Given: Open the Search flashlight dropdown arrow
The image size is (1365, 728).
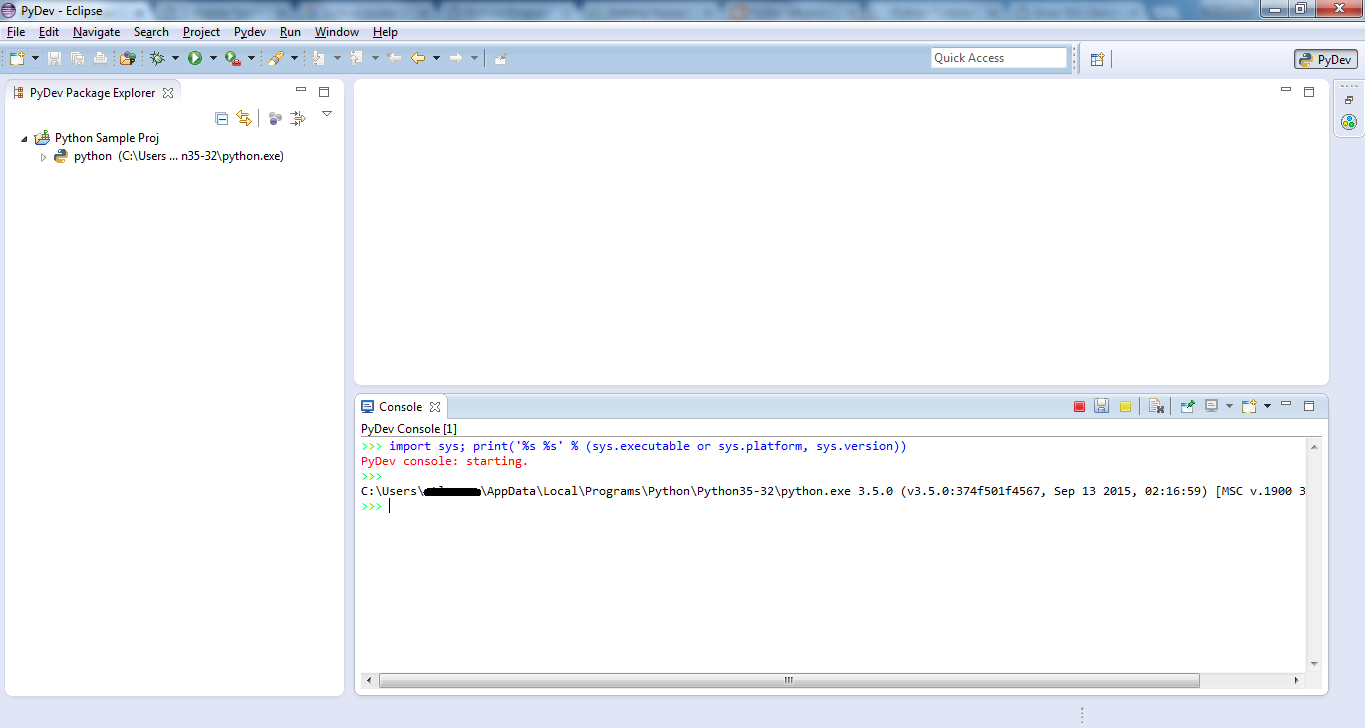Looking at the screenshot, I should point(294,58).
